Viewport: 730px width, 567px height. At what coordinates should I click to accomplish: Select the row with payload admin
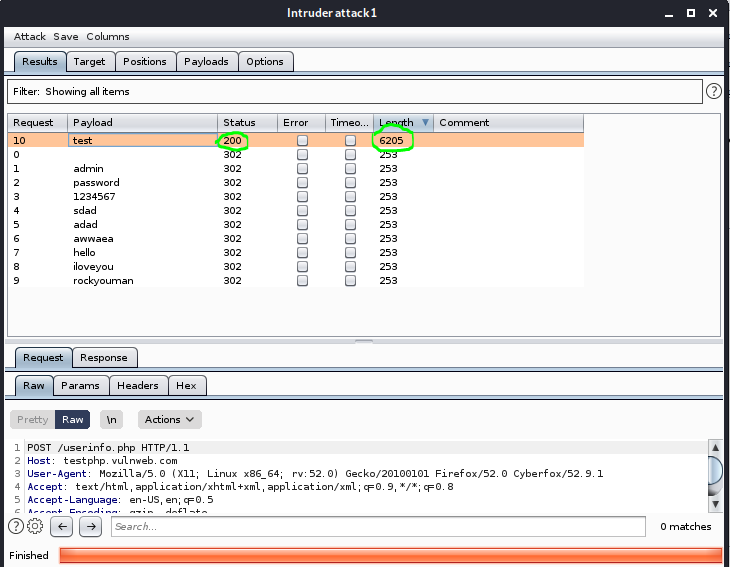tap(296, 169)
